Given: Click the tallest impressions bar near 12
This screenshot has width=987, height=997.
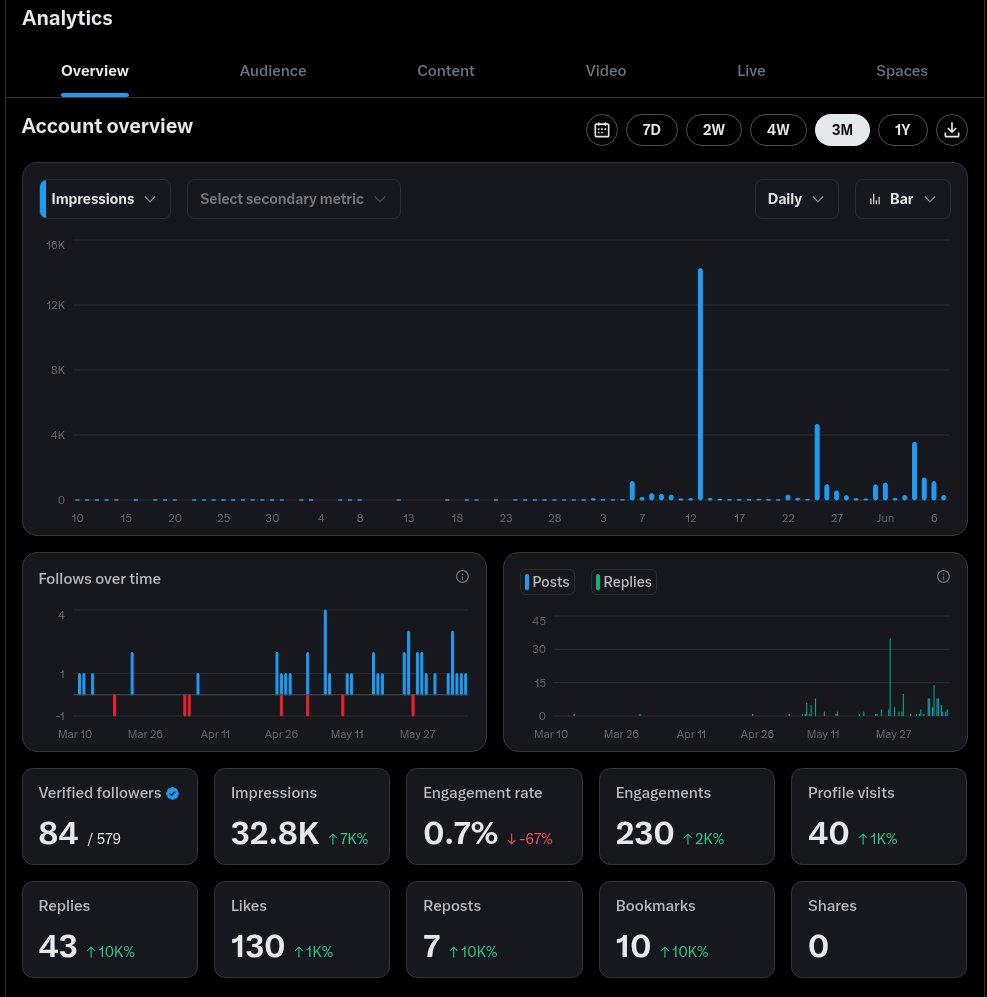Looking at the screenshot, I should [700, 384].
